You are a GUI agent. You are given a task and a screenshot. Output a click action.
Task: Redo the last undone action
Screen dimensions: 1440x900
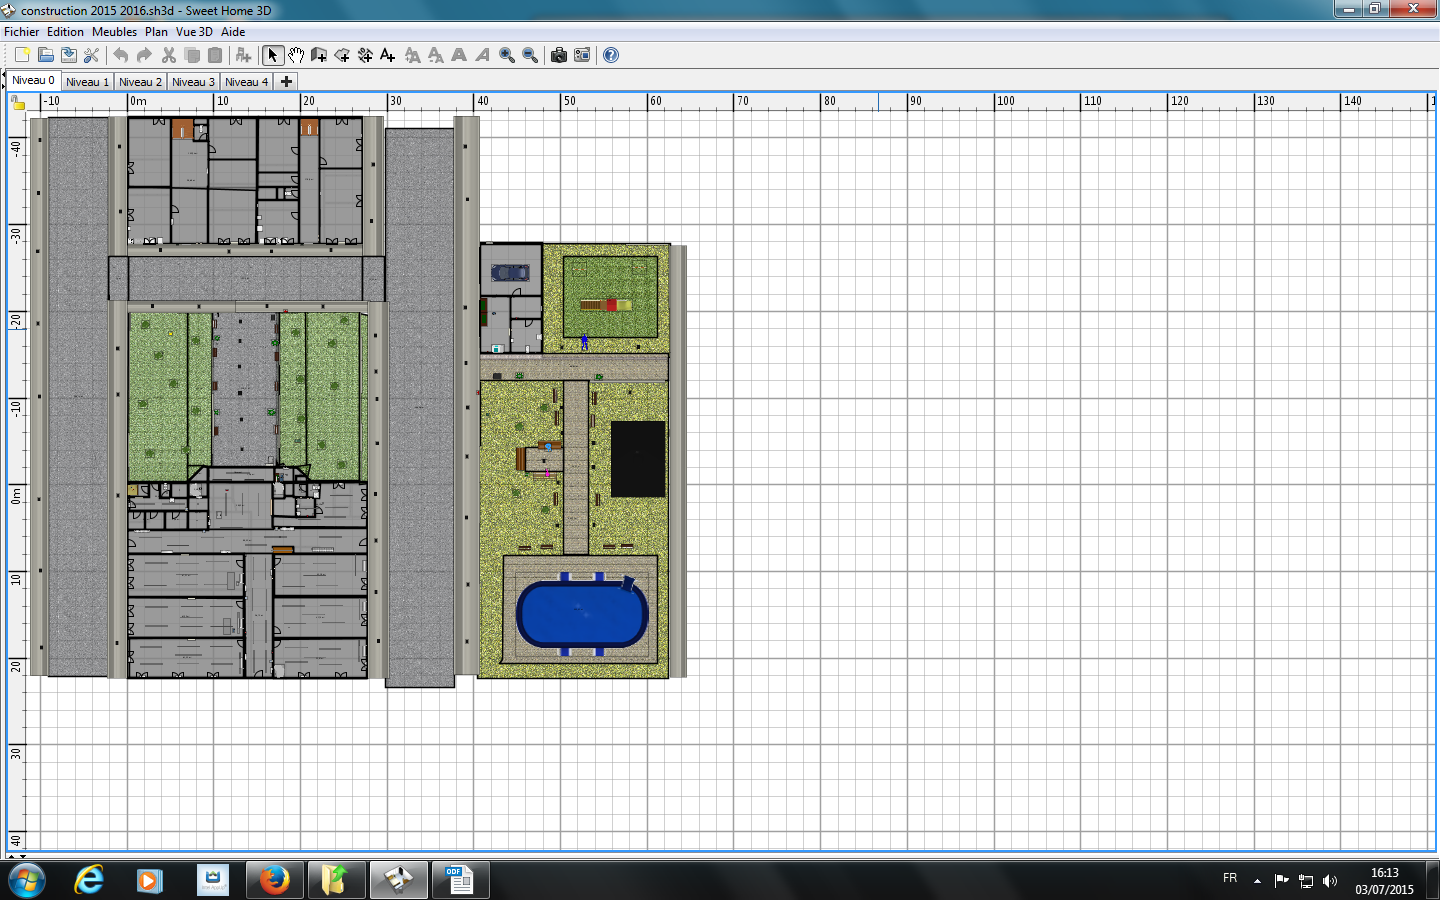tap(144, 55)
